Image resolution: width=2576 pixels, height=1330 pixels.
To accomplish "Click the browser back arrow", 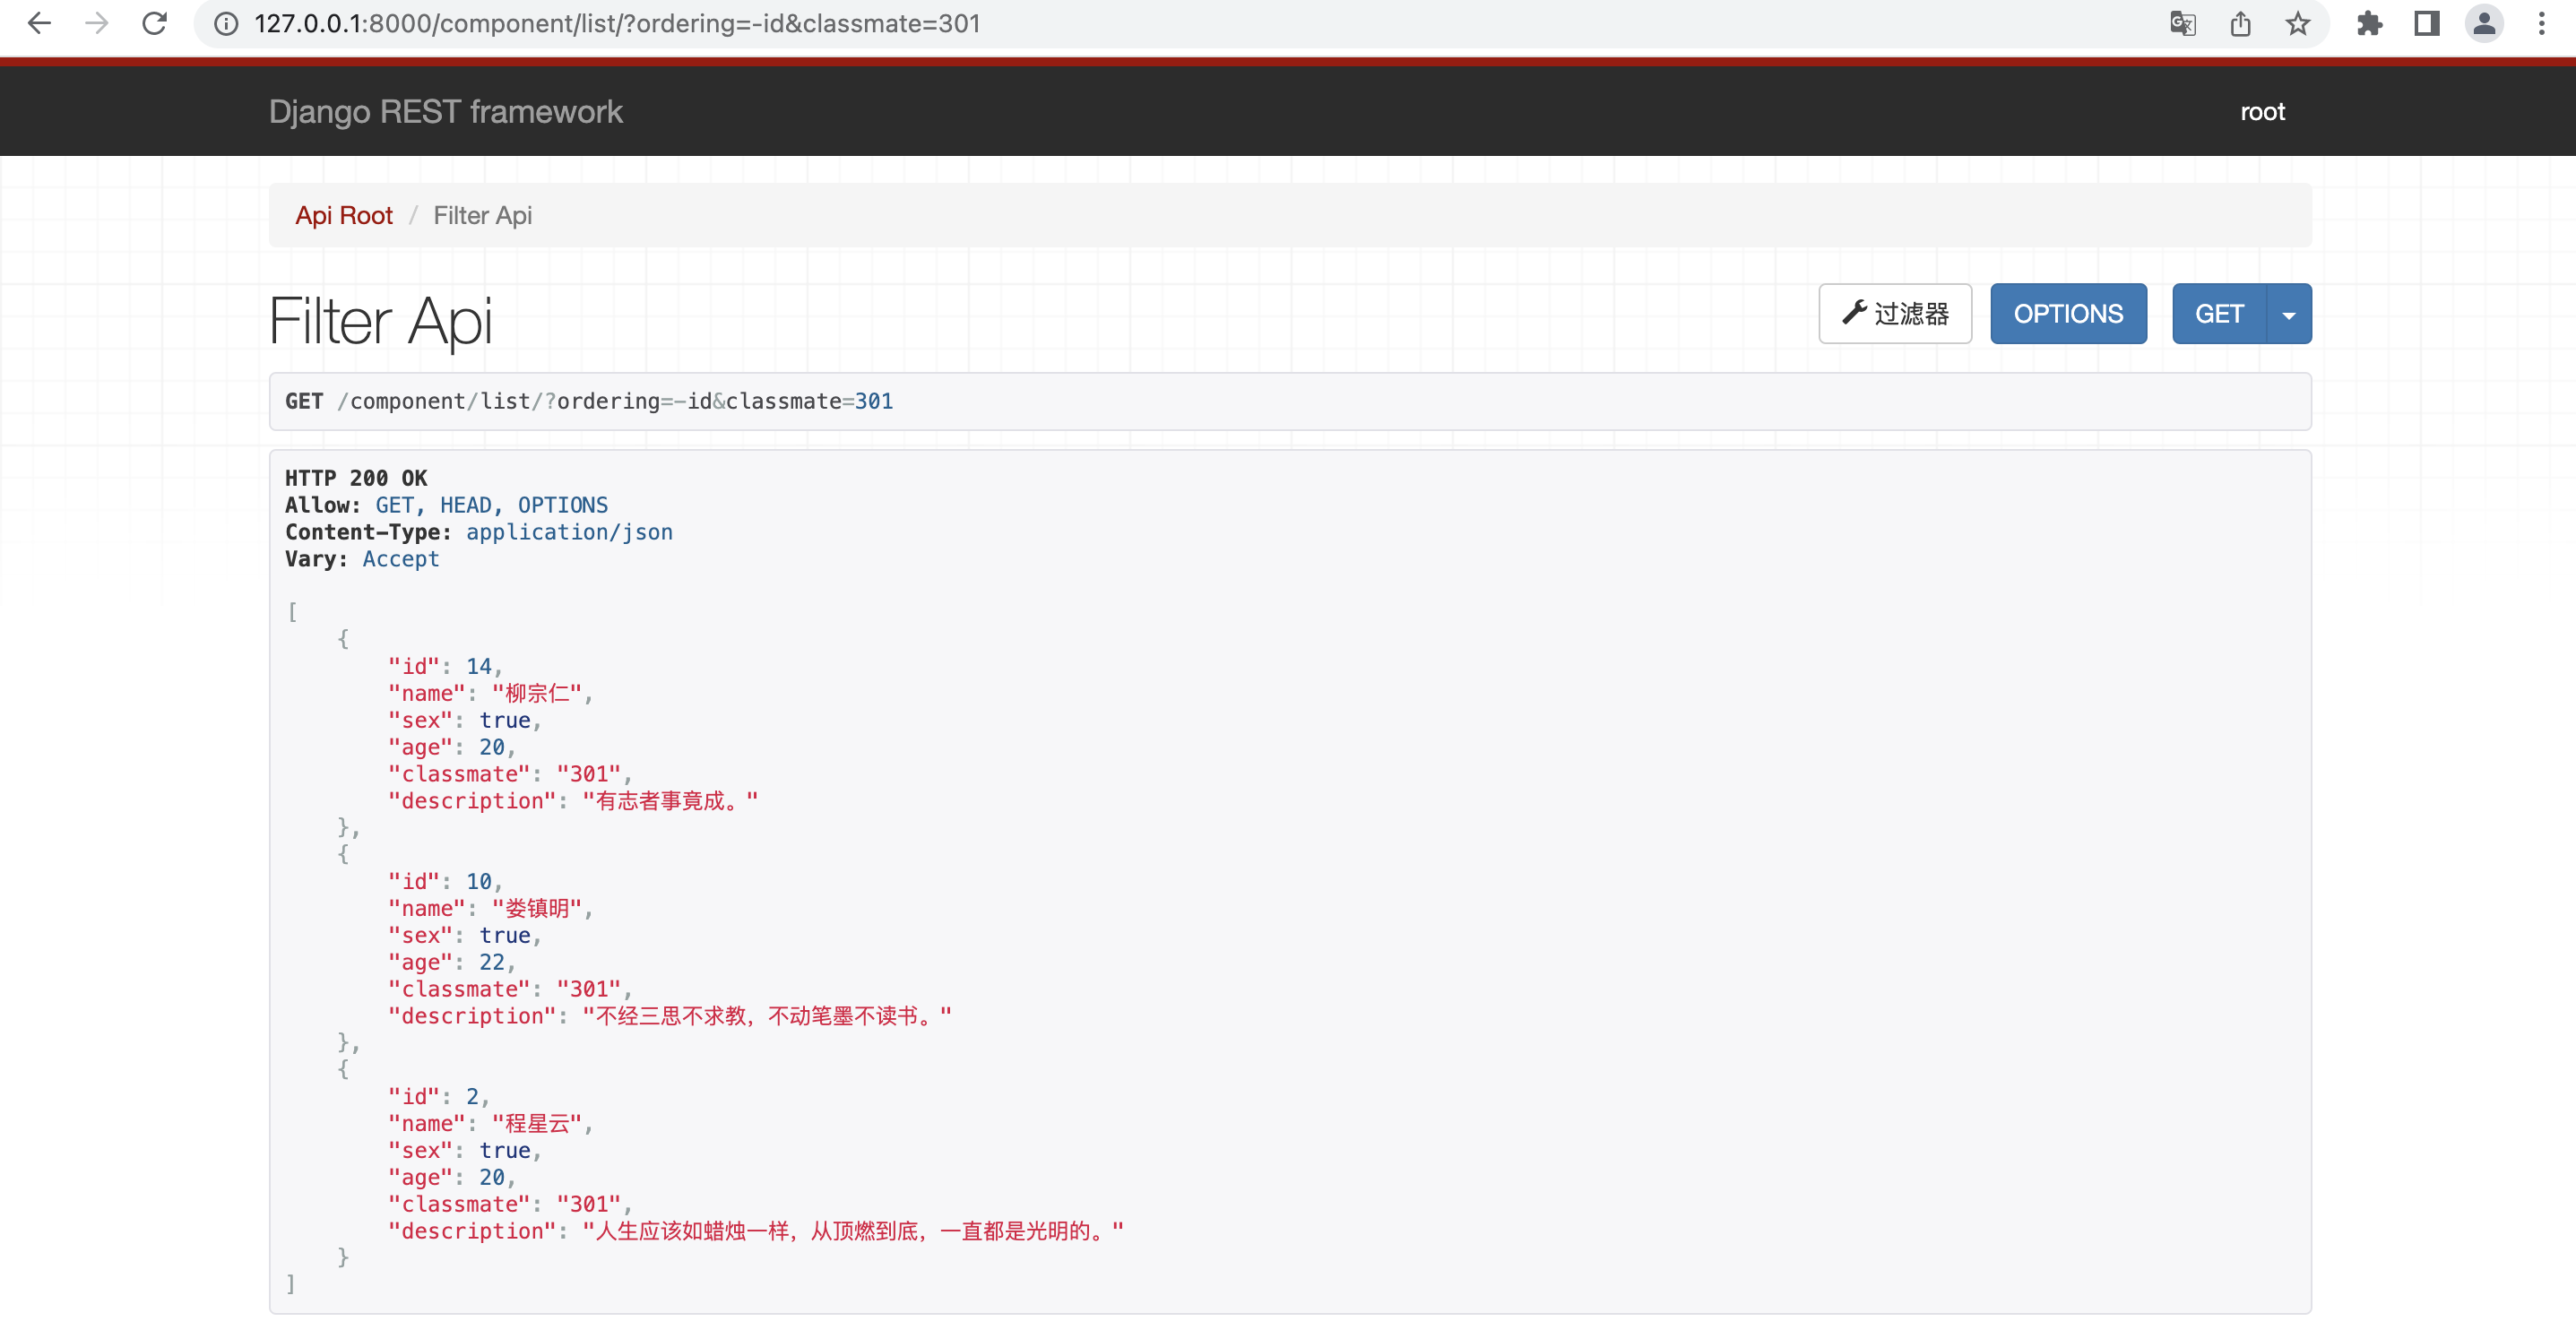I will coord(39,23).
